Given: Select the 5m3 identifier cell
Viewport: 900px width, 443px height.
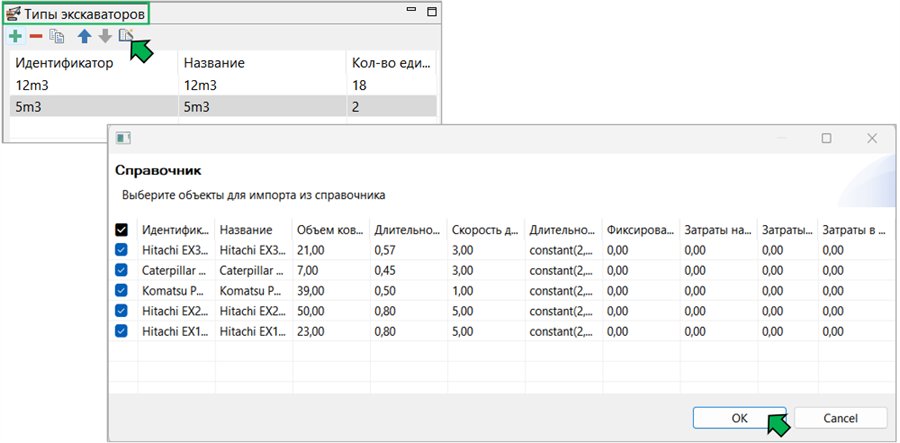Looking at the screenshot, I should pyautogui.click(x=94, y=107).
